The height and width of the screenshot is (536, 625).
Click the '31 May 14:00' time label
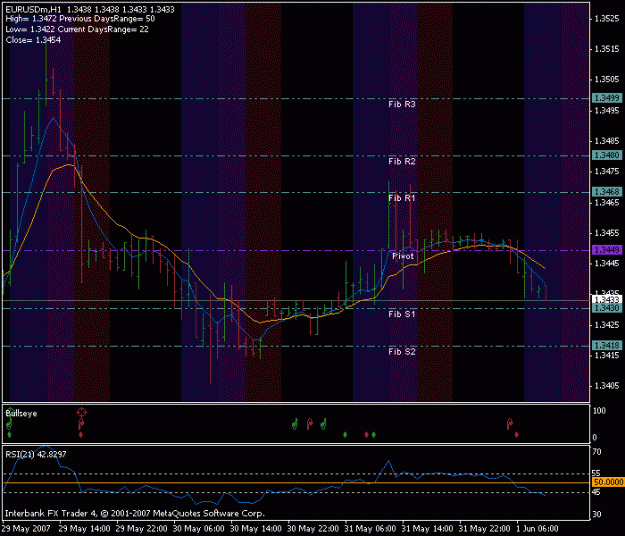(427, 529)
